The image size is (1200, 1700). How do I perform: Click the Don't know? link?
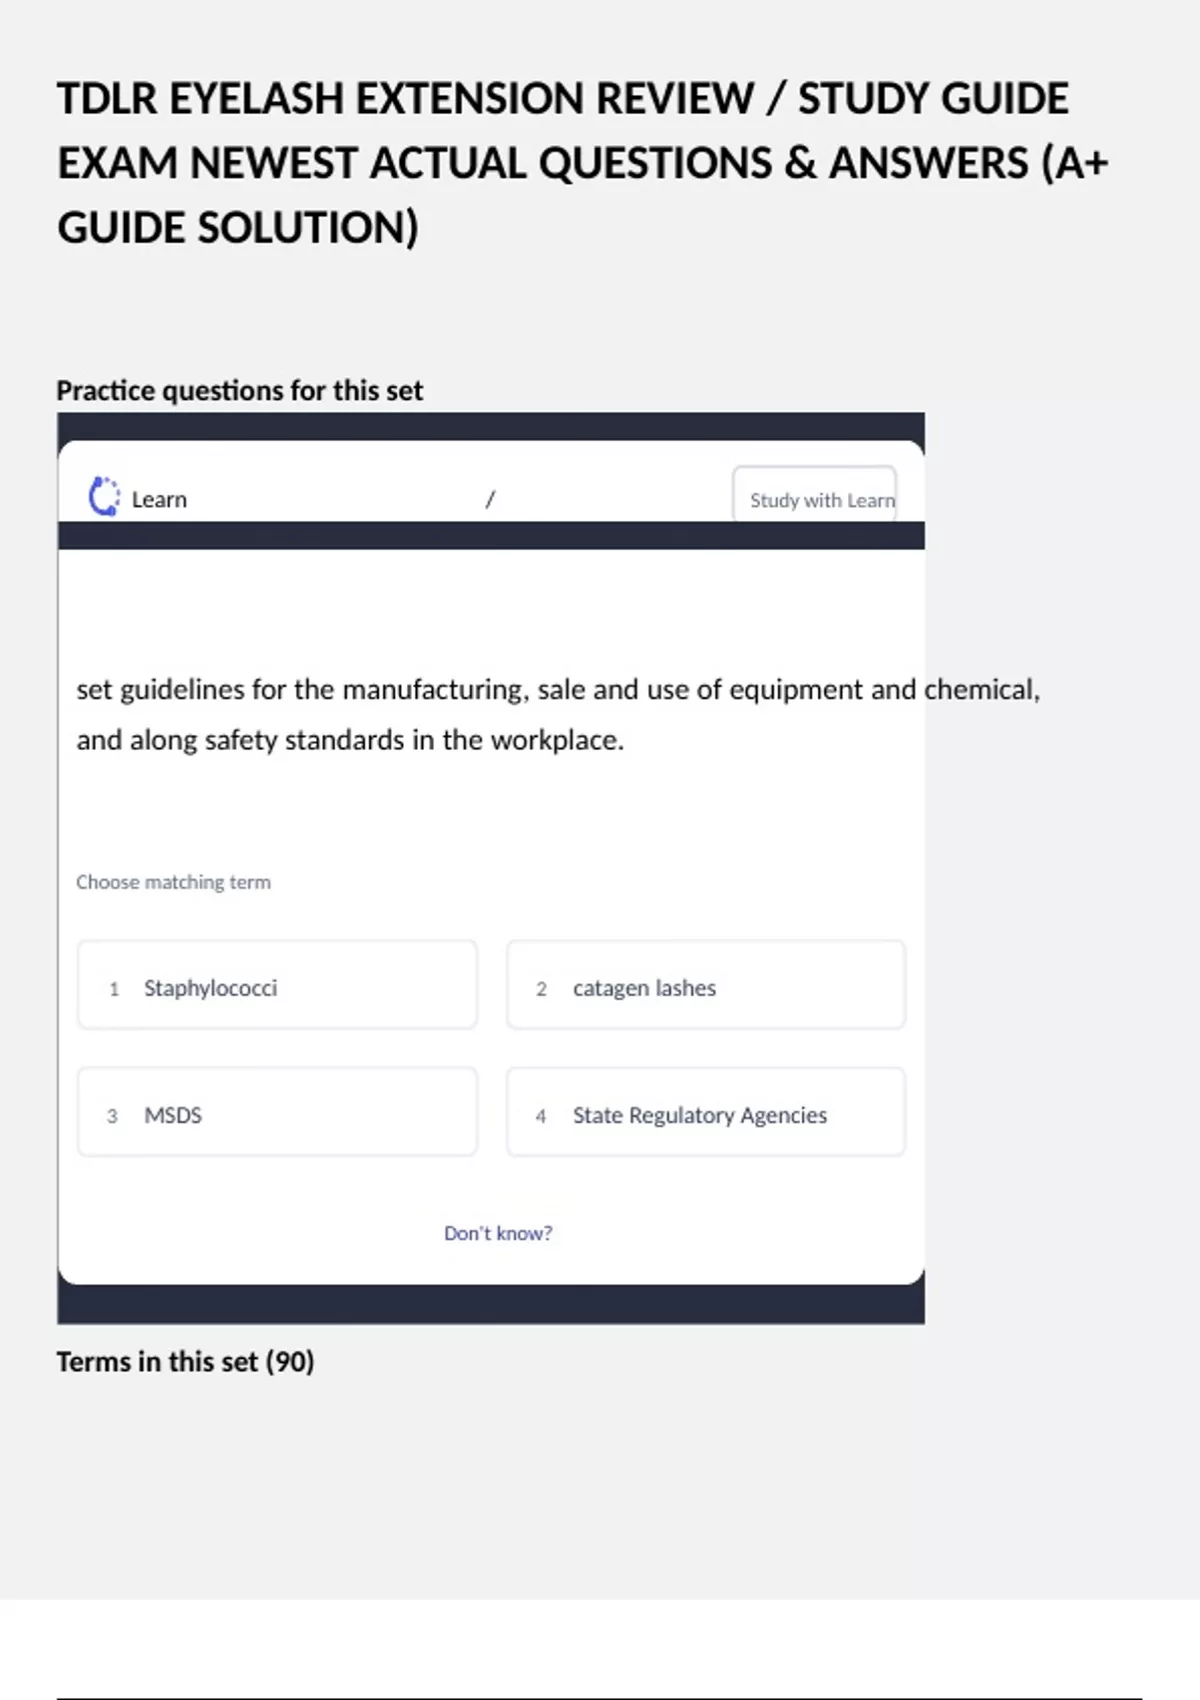498,1233
